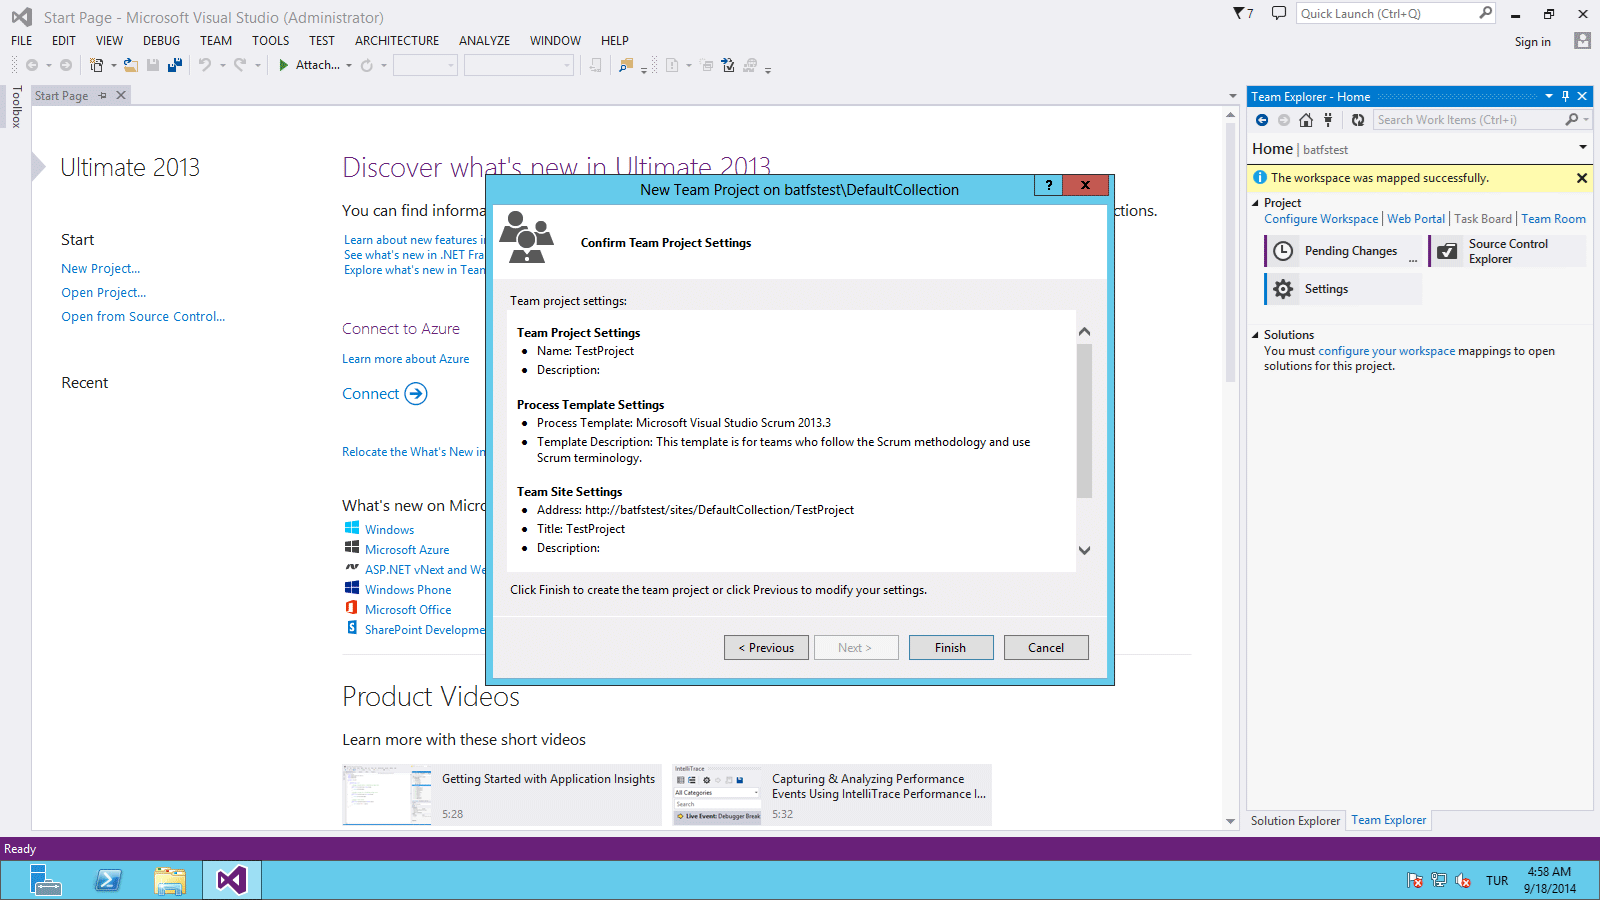The height and width of the screenshot is (900, 1600).
Task: Click the Connect plug icon in Team Explorer
Action: coord(1328,119)
